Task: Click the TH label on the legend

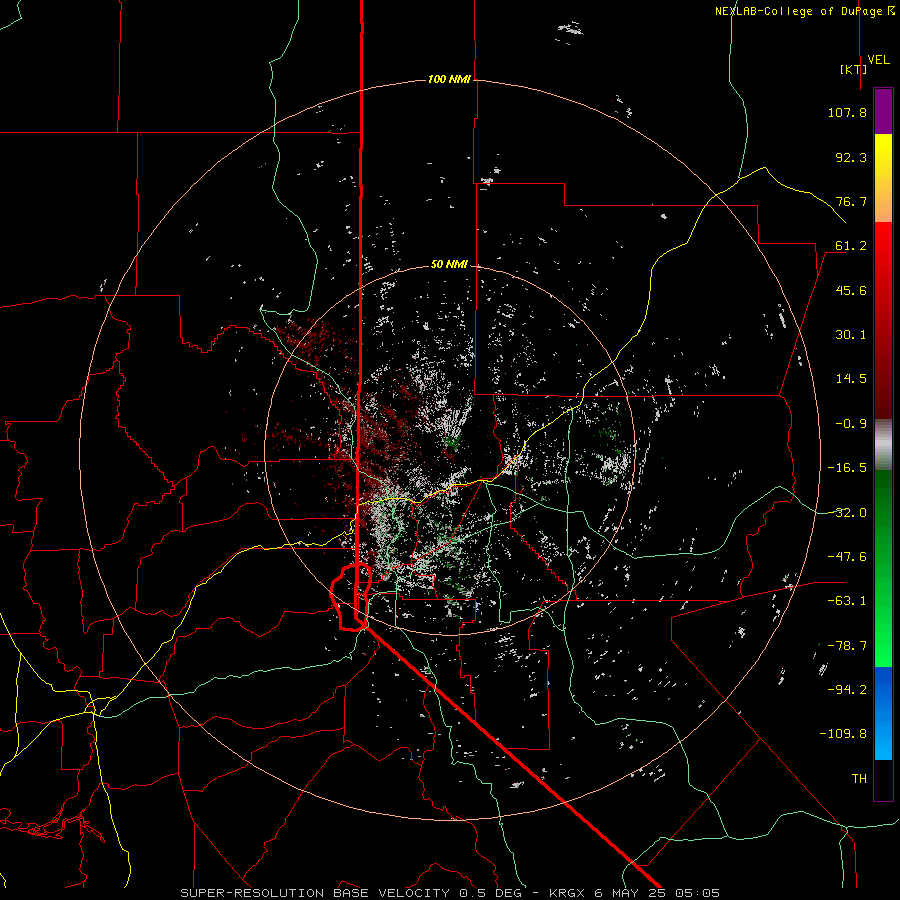Action: [859, 779]
